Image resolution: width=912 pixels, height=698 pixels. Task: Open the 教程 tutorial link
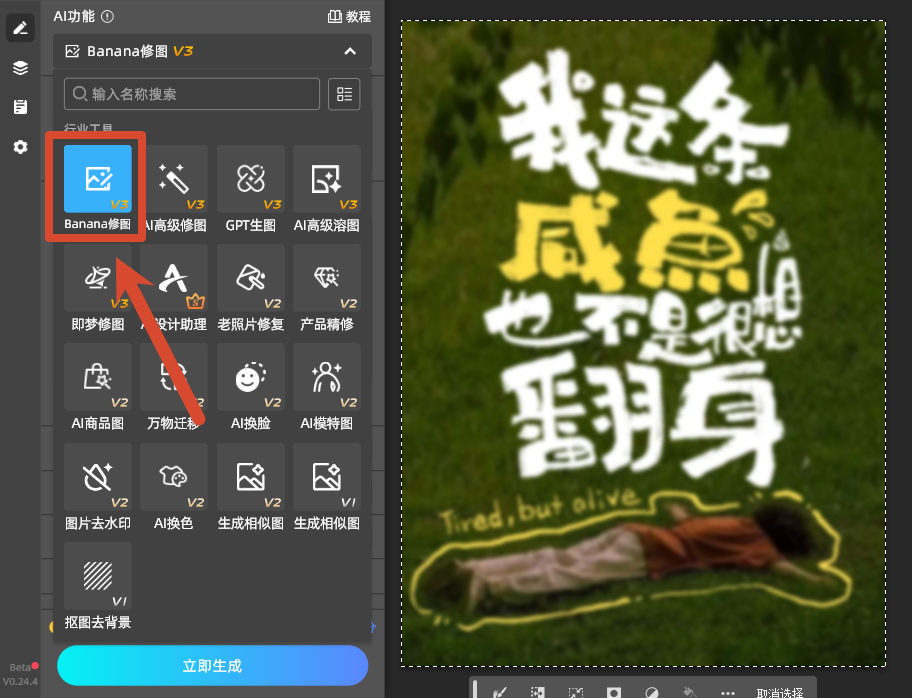click(350, 16)
